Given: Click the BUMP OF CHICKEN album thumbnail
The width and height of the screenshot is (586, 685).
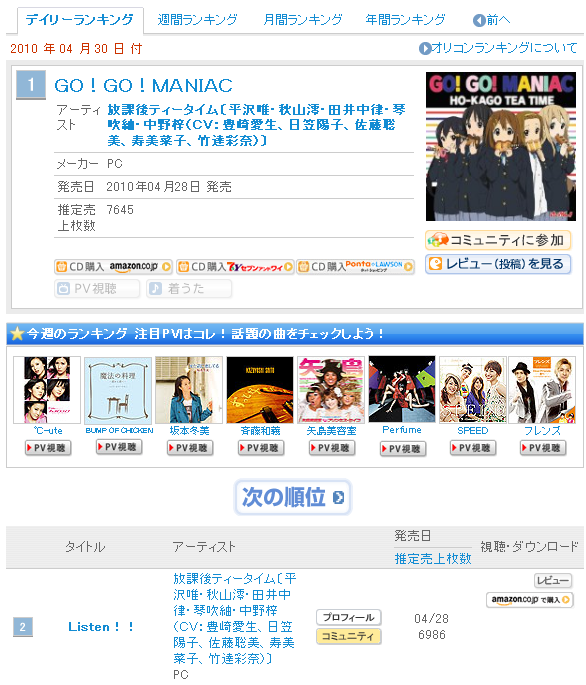Looking at the screenshot, I should pos(118,391).
